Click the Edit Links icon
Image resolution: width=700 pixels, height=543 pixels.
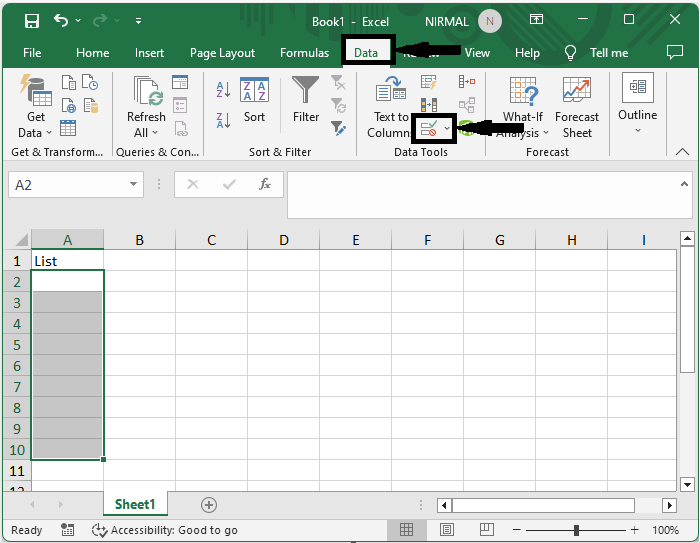[x=180, y=129]
